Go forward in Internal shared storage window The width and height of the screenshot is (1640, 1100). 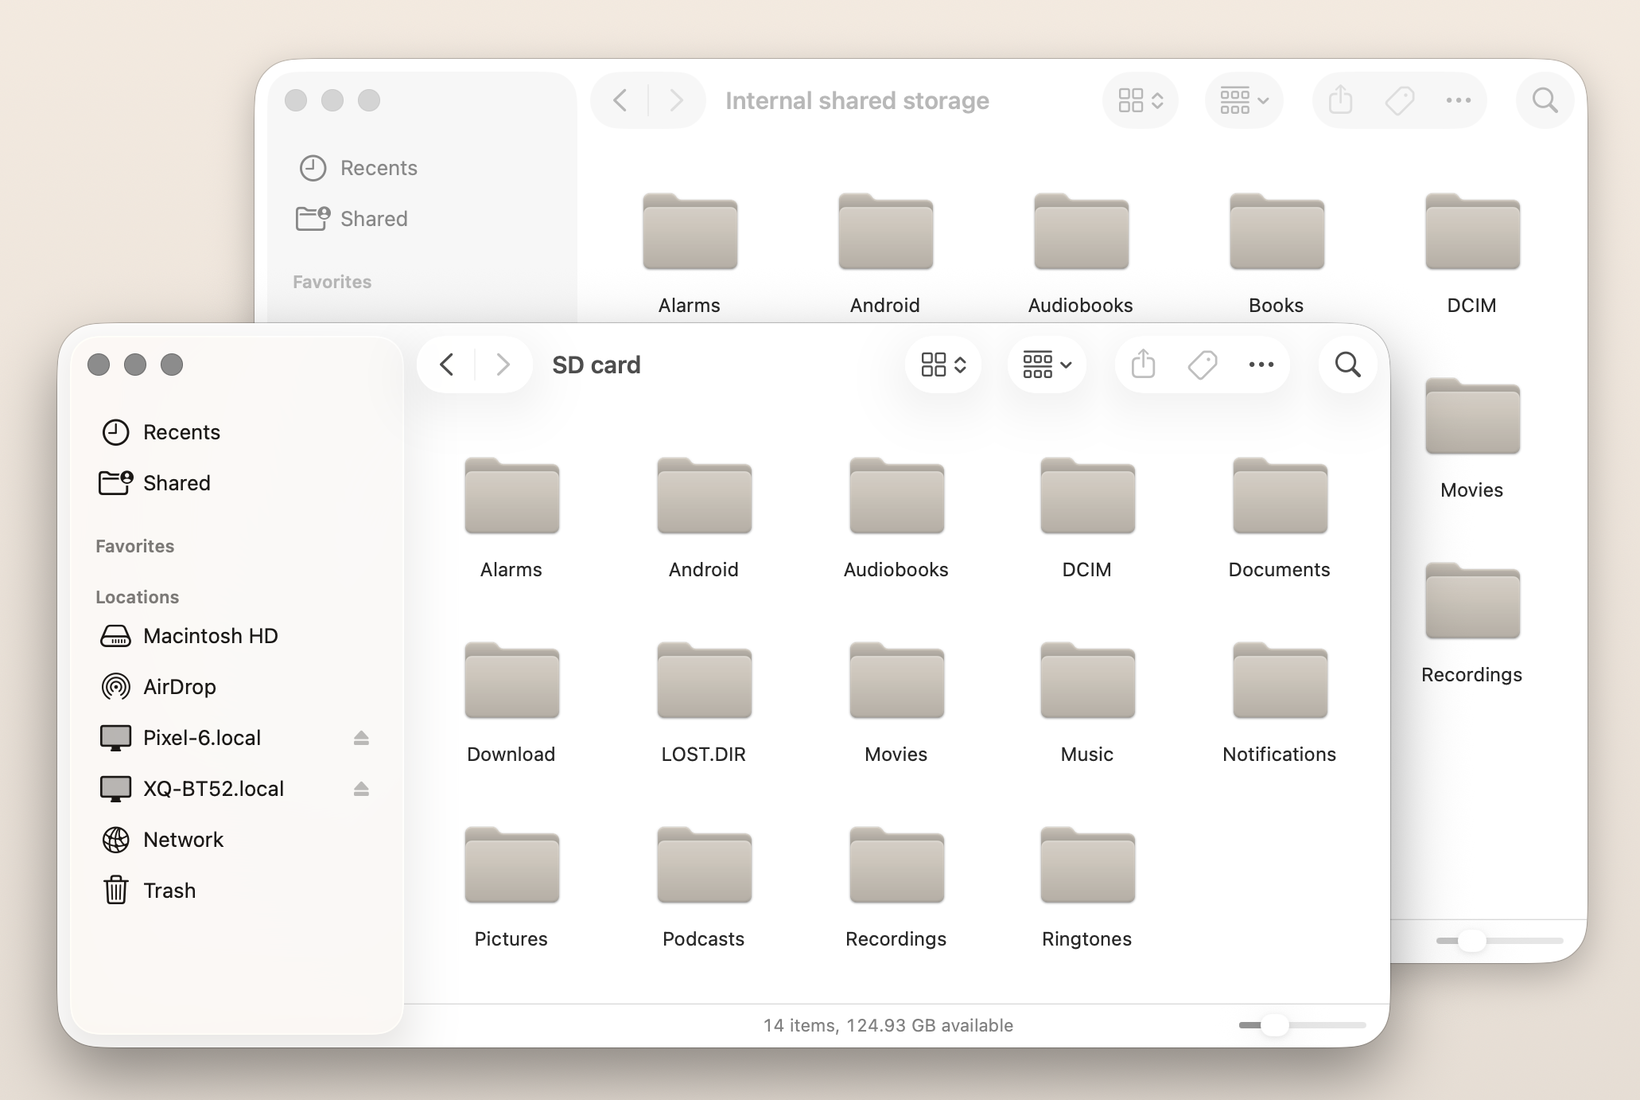(x=676, y=100)
